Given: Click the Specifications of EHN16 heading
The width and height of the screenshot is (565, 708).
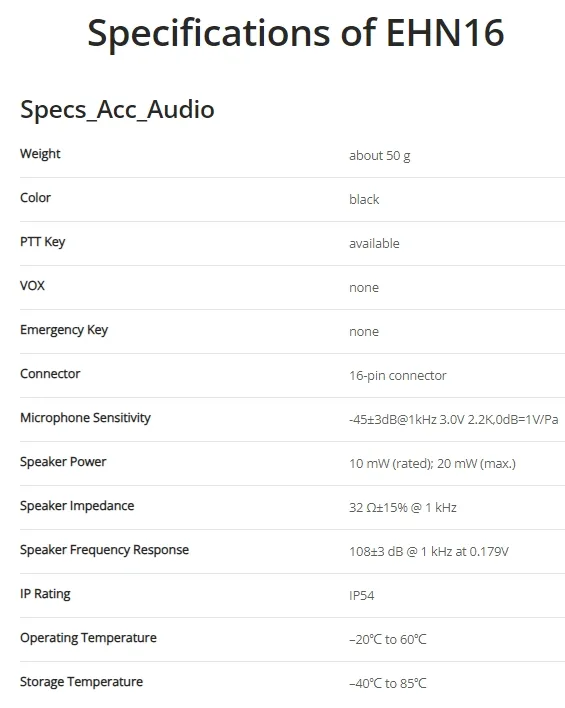Looking at the screenshot, I should pos(295,33).
